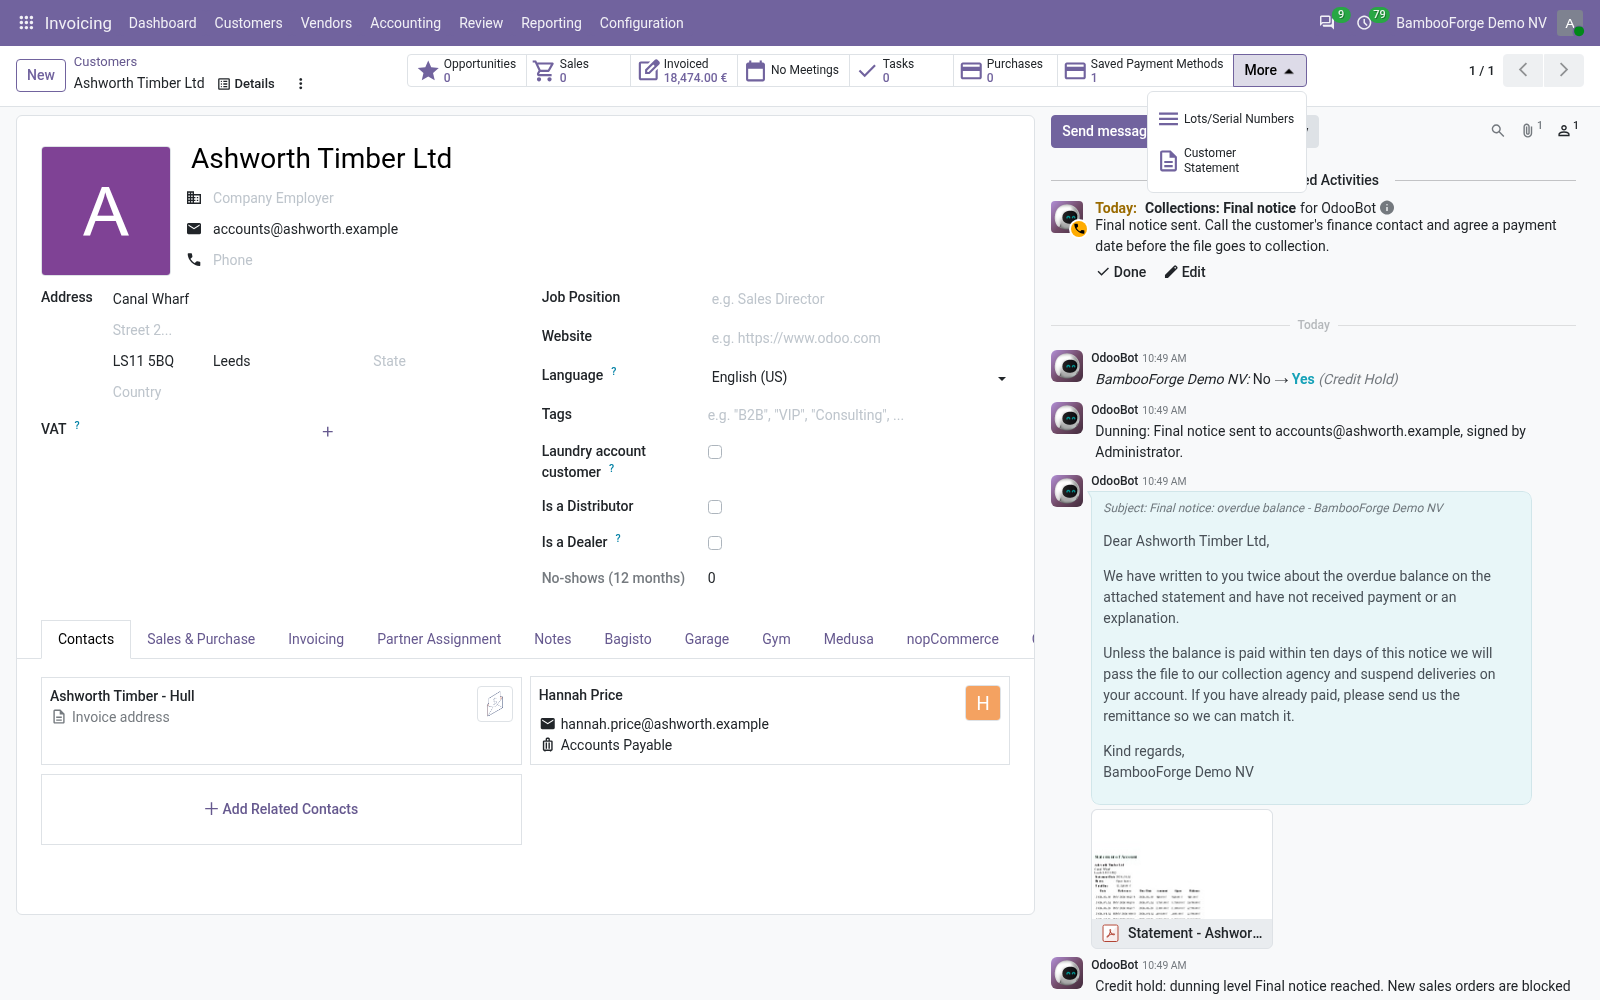
Task: Add a VAT entry with plus icon
Action: (327, 432)
